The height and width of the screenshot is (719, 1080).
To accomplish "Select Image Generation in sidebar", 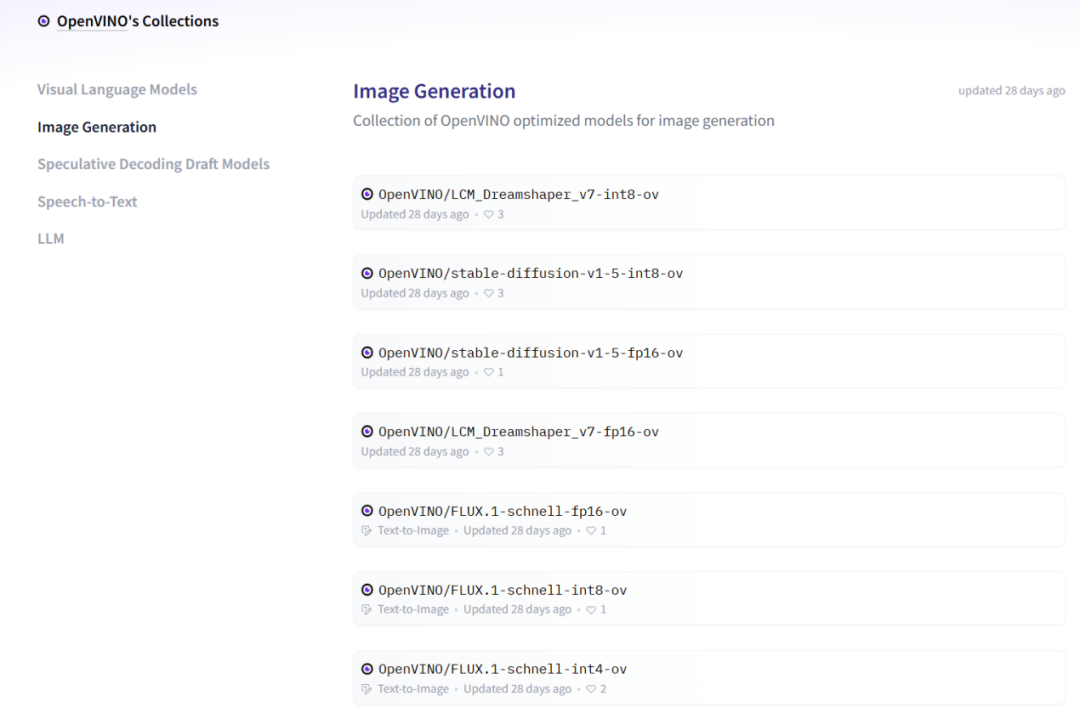I will [x=96, y=127].
